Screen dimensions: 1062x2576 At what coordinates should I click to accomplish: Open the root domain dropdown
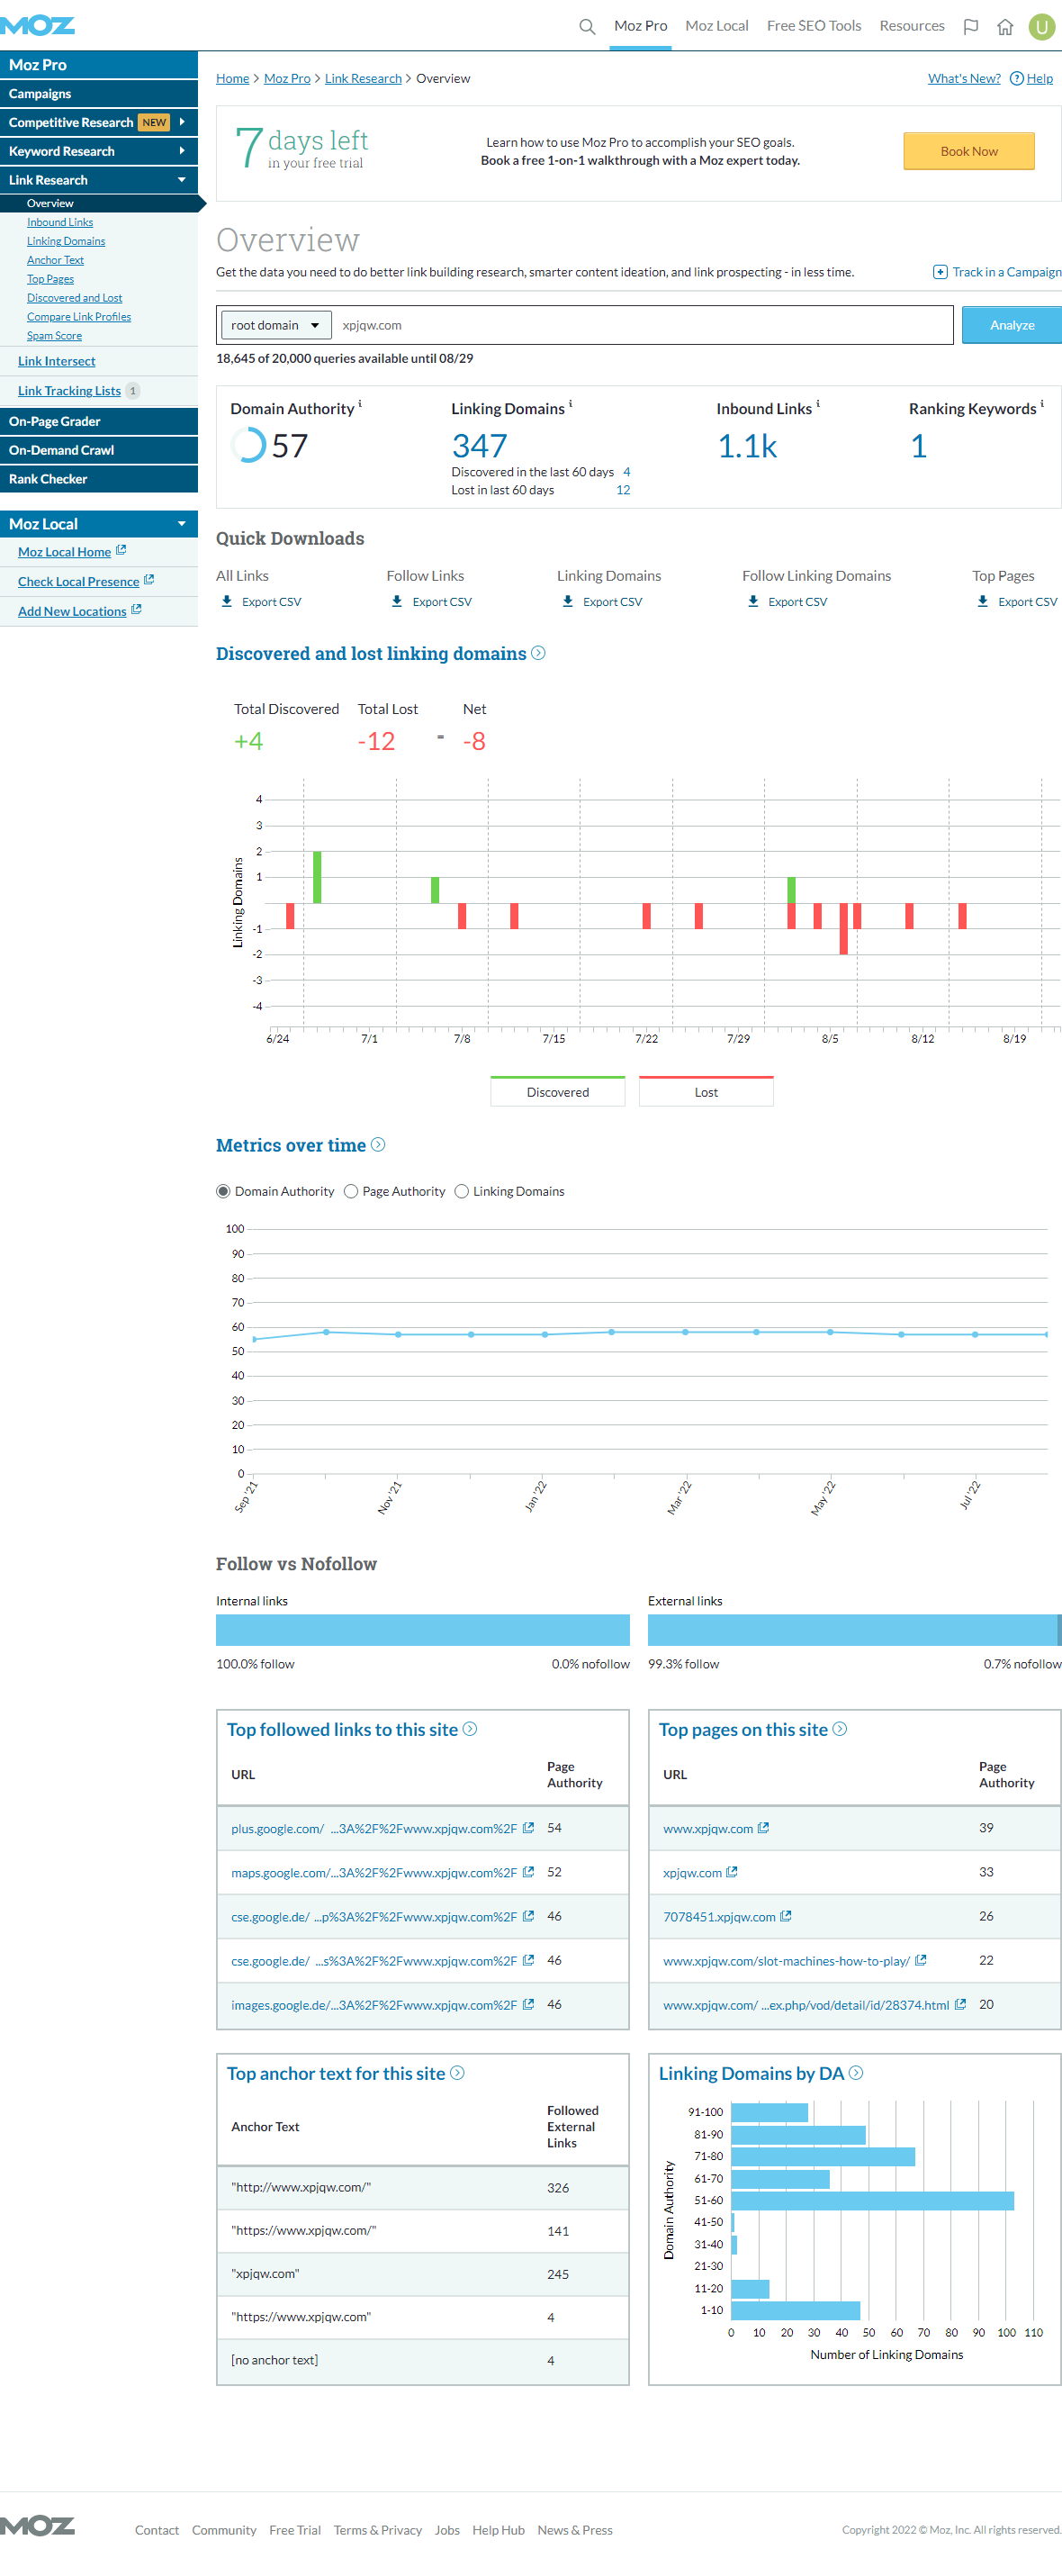point(275,325)
